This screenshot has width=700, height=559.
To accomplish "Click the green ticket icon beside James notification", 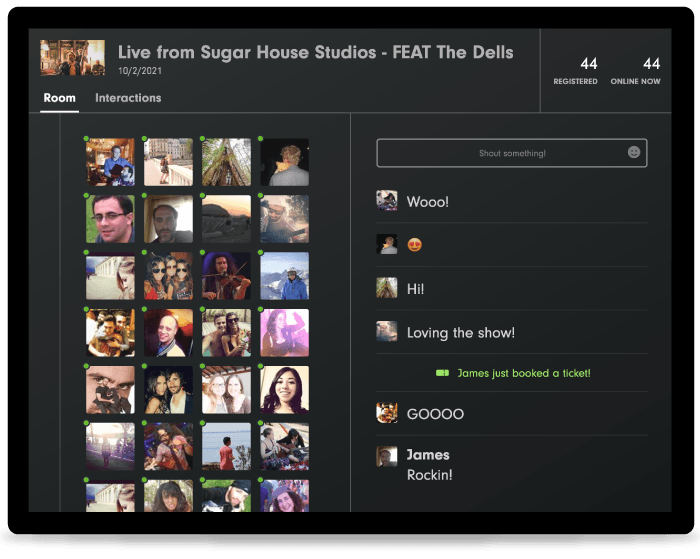I will click(x=442, y=373).
